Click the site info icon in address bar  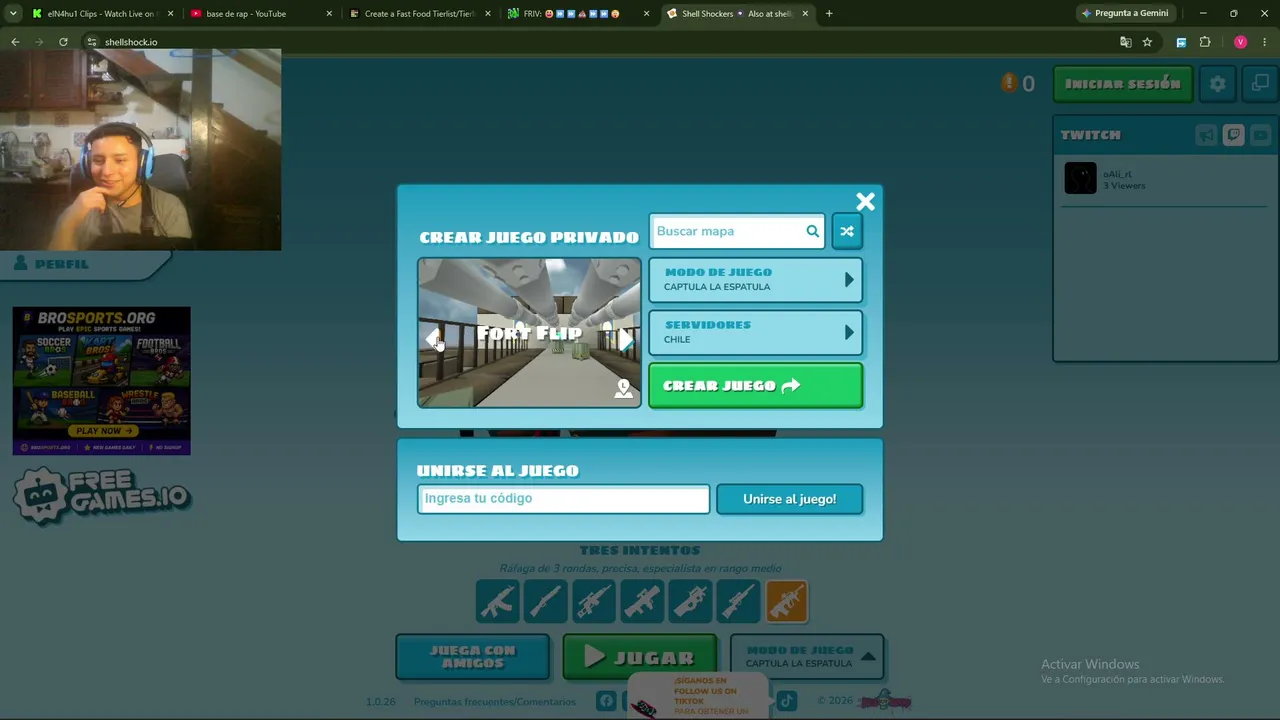[92, 42]
